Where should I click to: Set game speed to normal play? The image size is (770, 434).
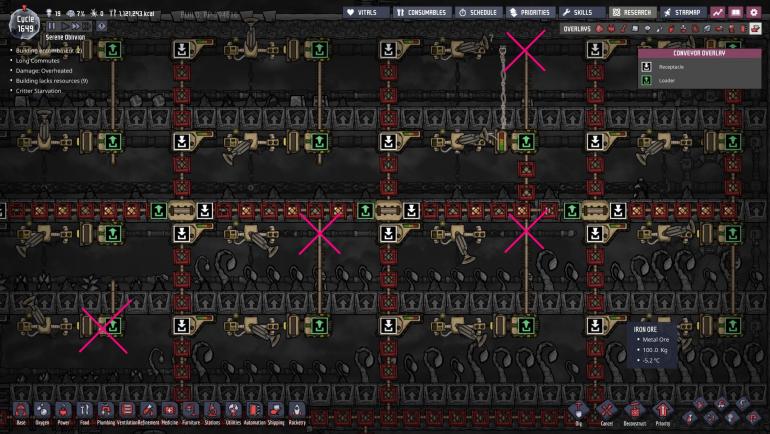point(64,26)
